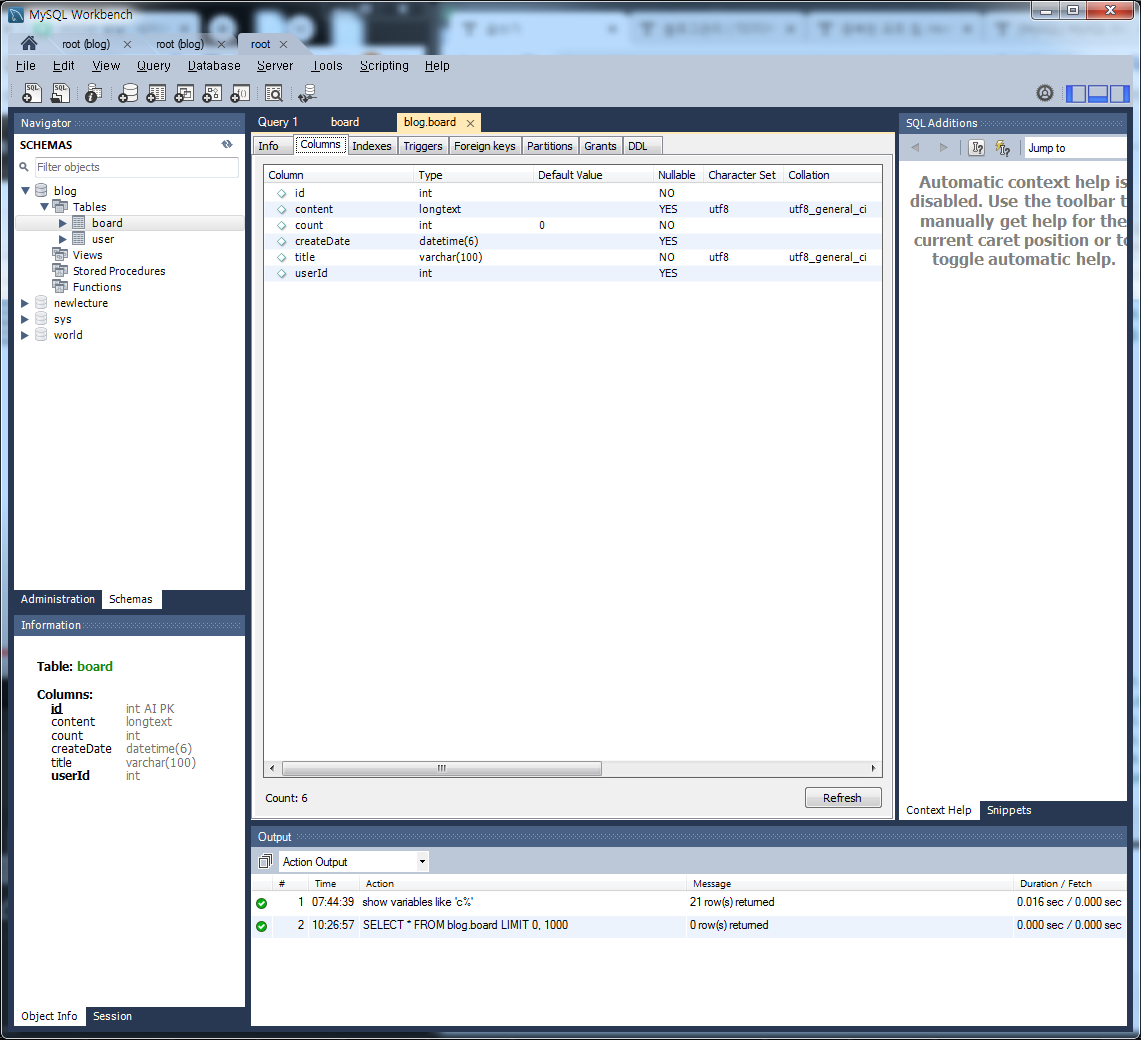Select the Views folder in tree
Viewport: 1141px width, 1040px height.
tap(87, 255)
